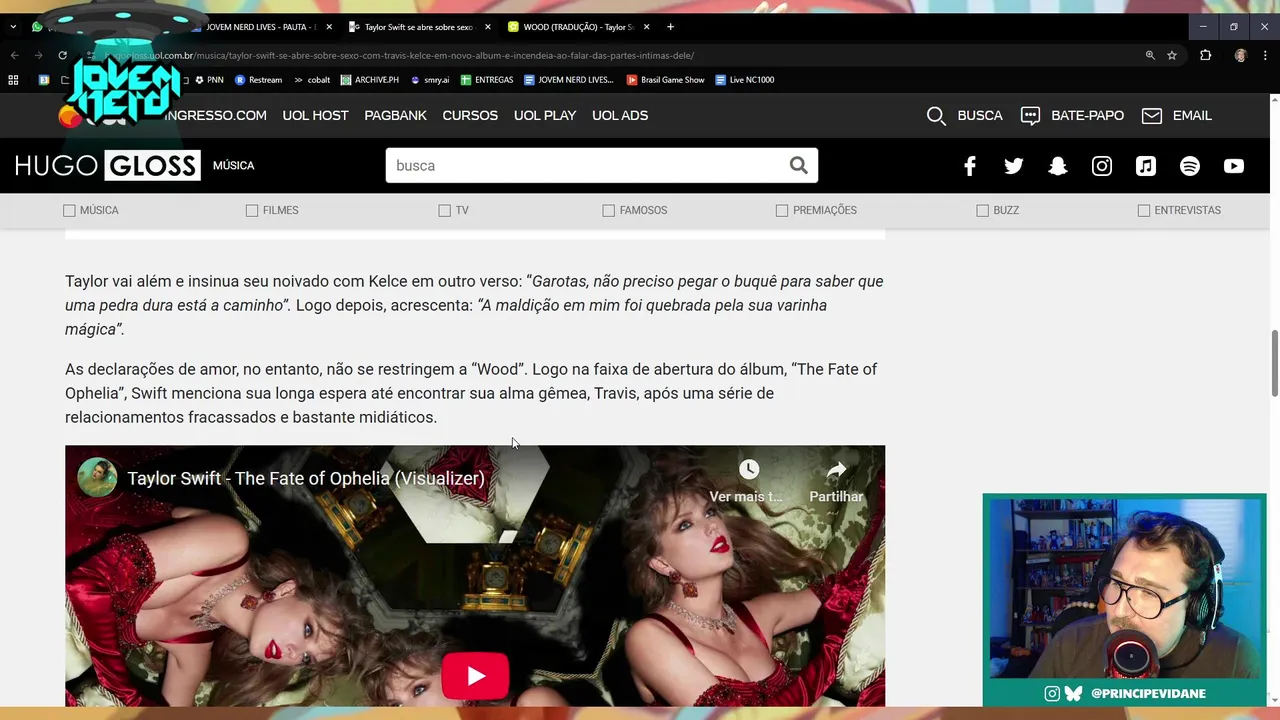Viewport: 1280px width, 720px height.
Task: Open the UOL PLAY link
Action: pos(545,116)
